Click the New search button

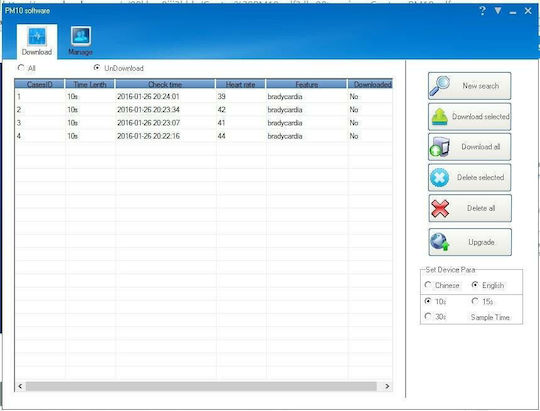469,86
